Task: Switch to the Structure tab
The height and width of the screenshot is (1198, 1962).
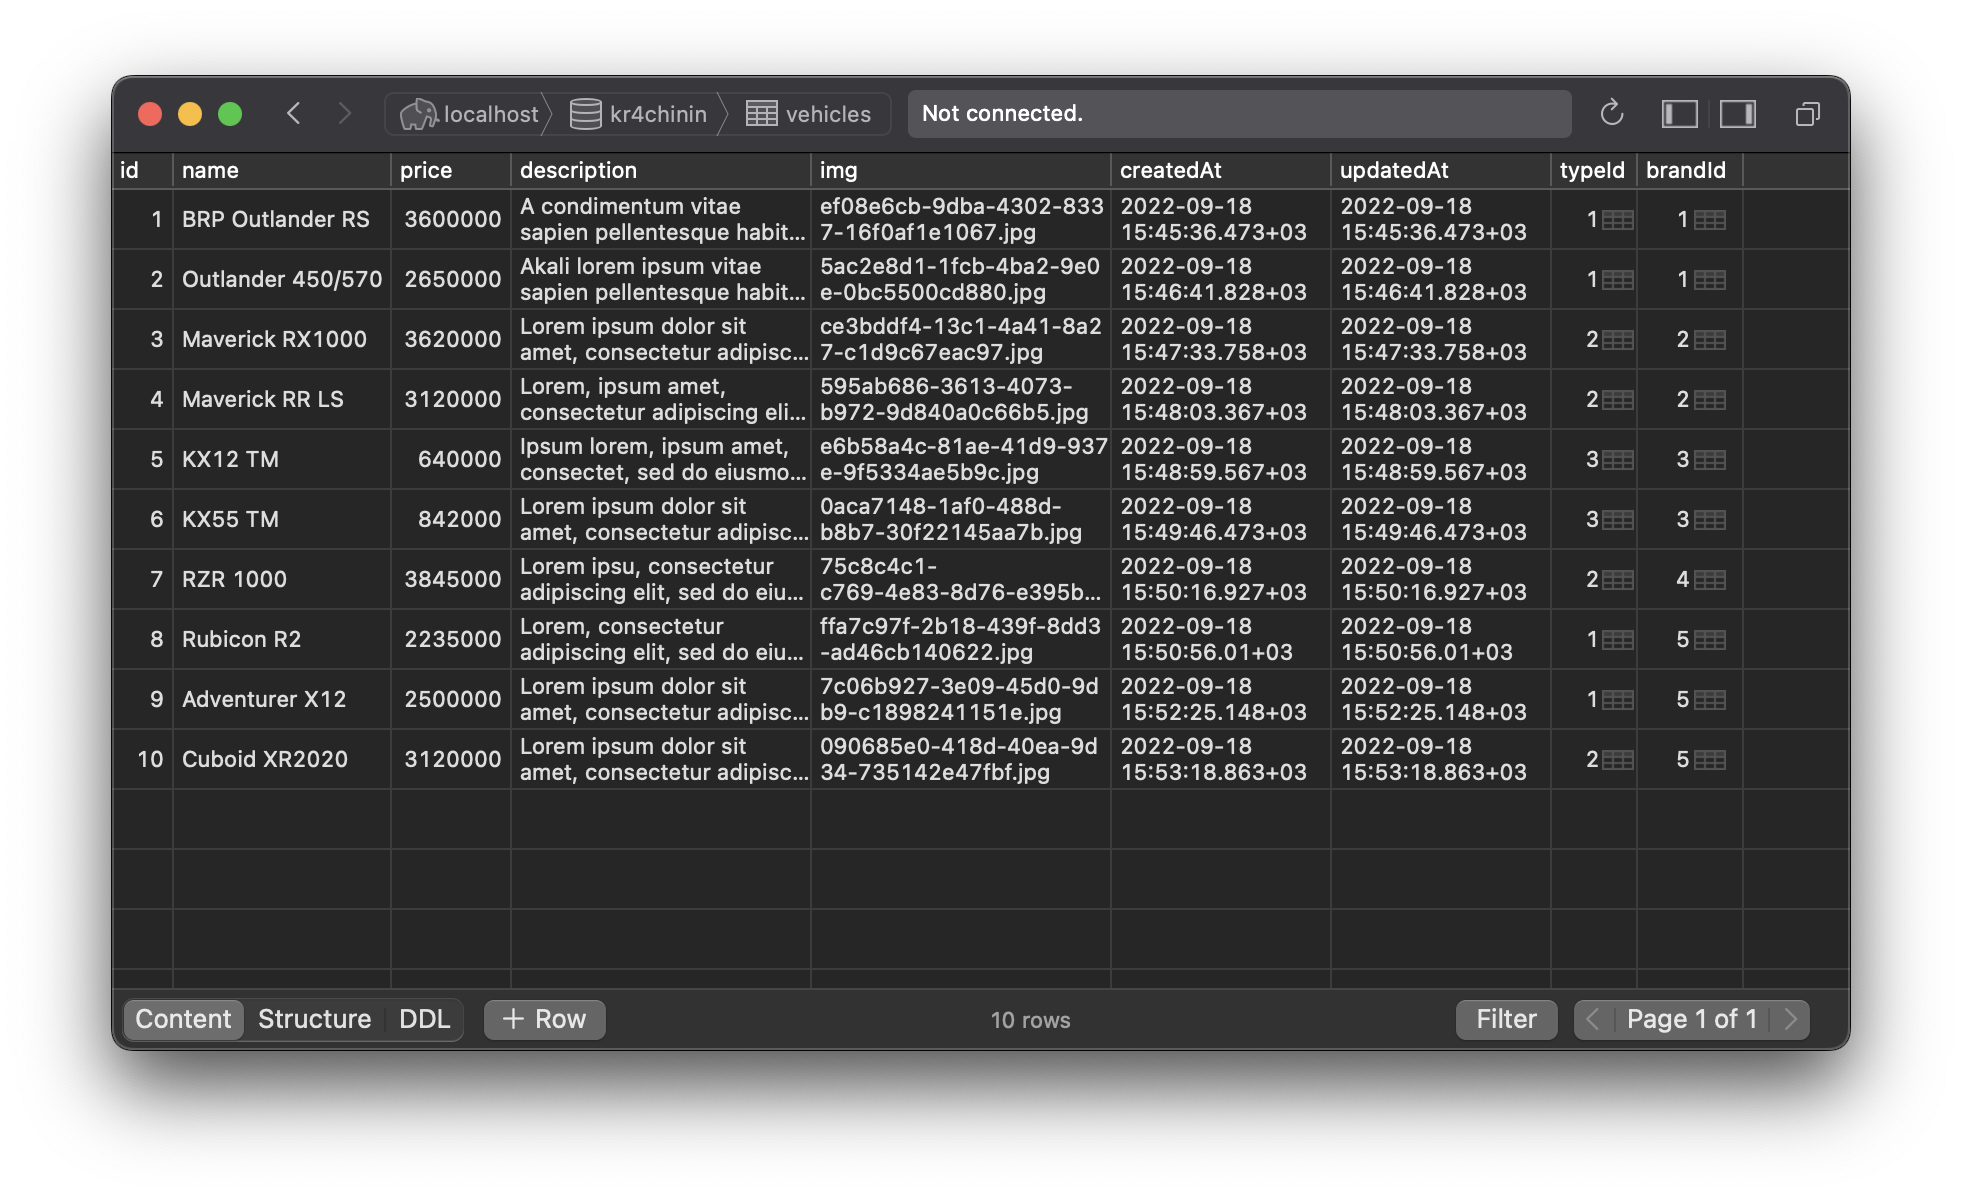Action: (314, 1019)
